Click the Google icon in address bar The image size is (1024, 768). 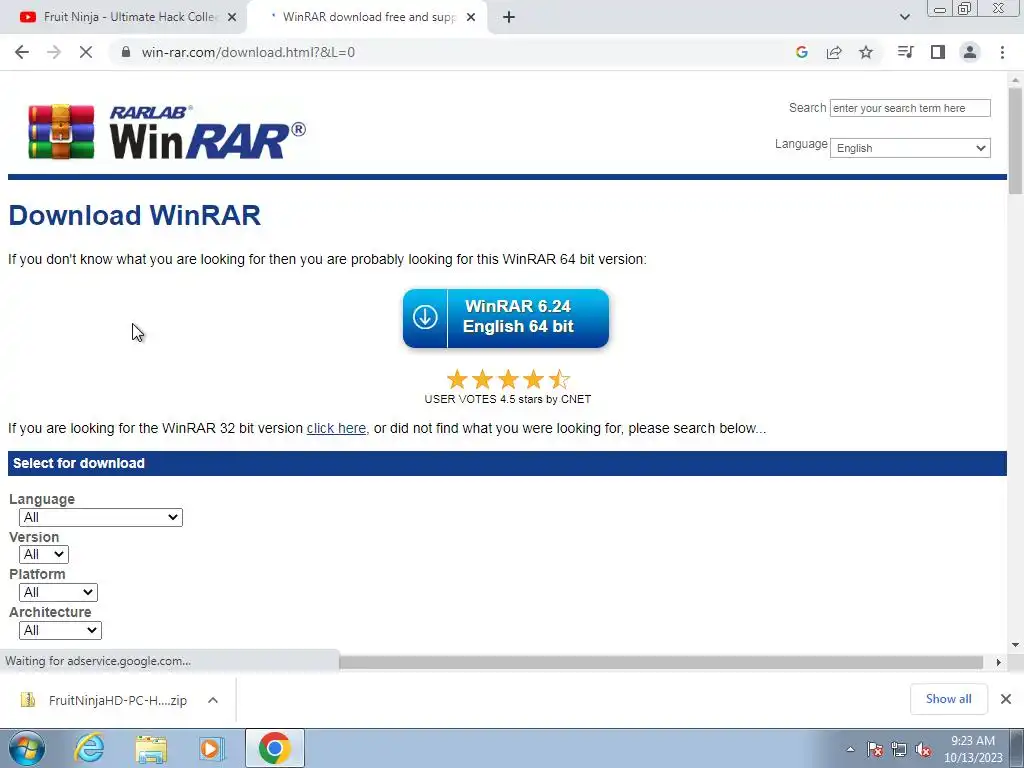click(802, 52)
